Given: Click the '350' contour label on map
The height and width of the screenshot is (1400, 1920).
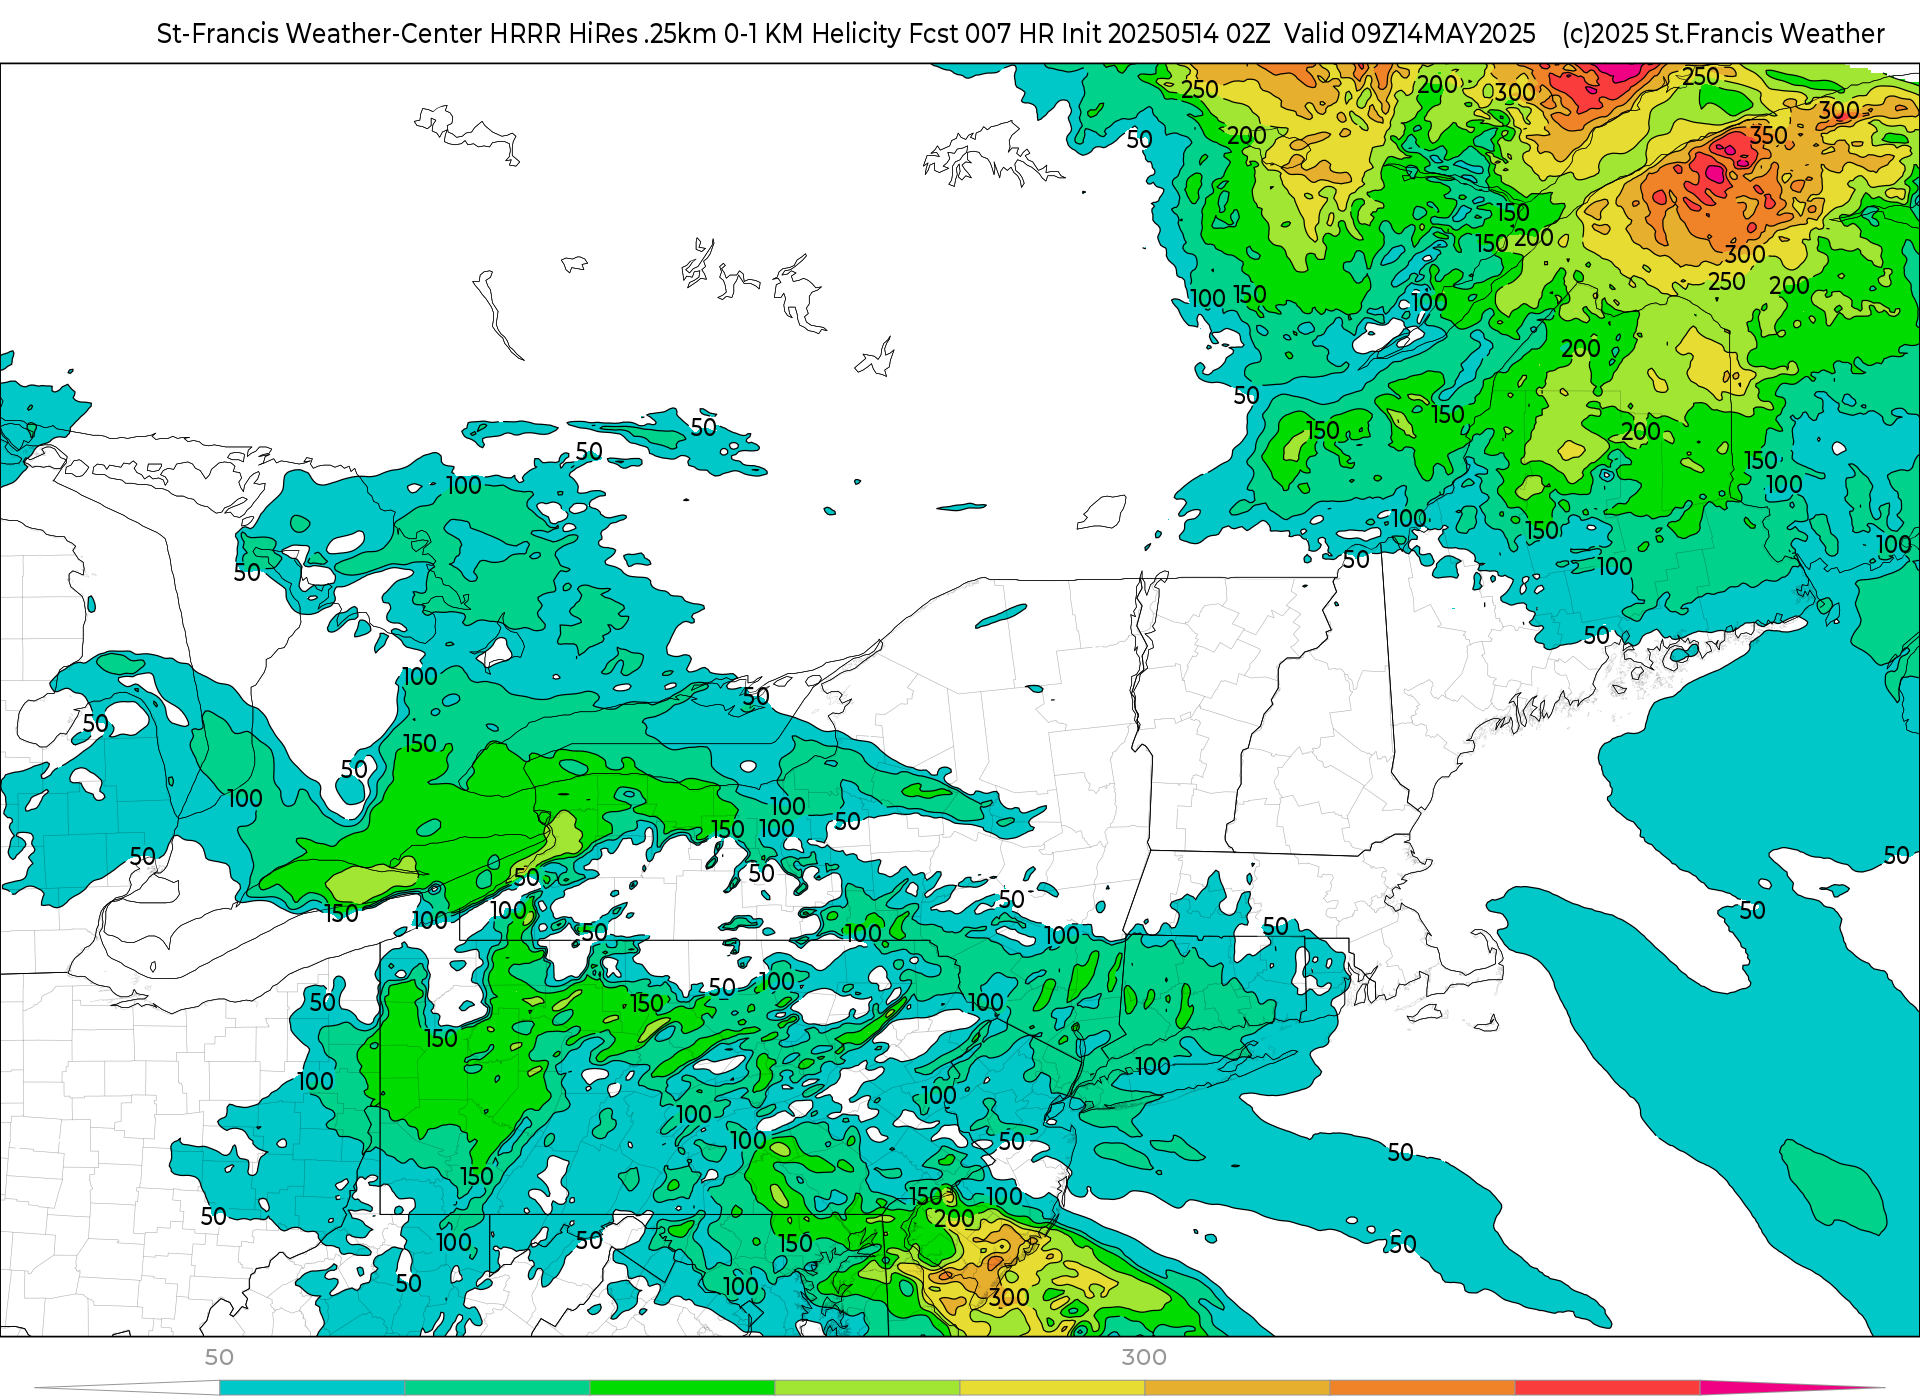Looking at the screenshot, I should coord(1768,135).
